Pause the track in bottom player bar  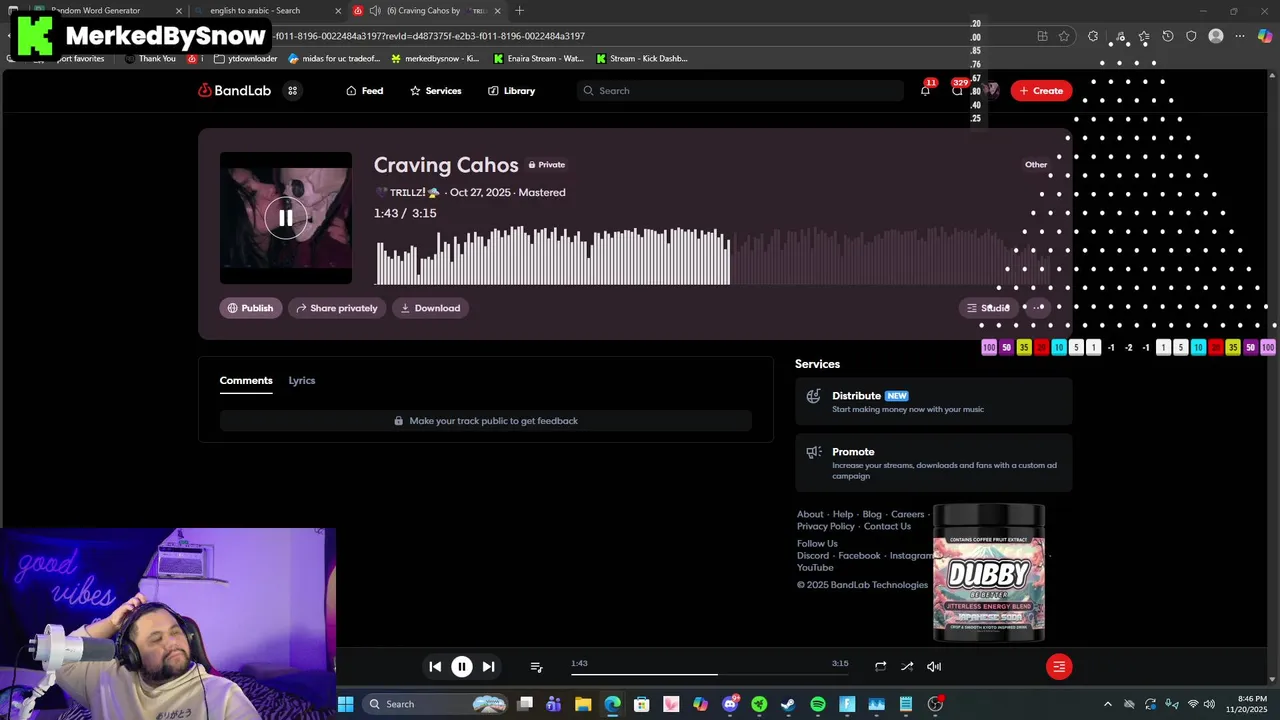[x=462, y=666]
